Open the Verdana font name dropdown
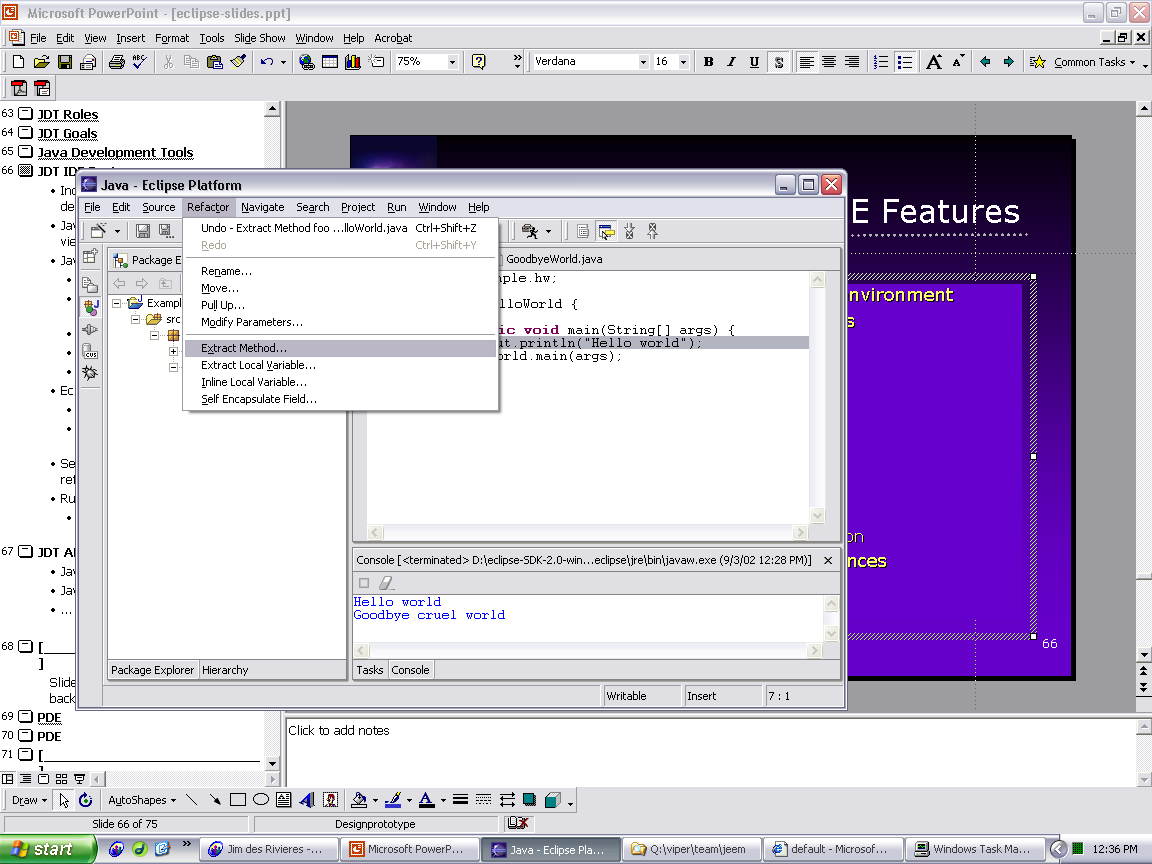The height and width of the screenshot is (864, 1152). coord(643,62)
